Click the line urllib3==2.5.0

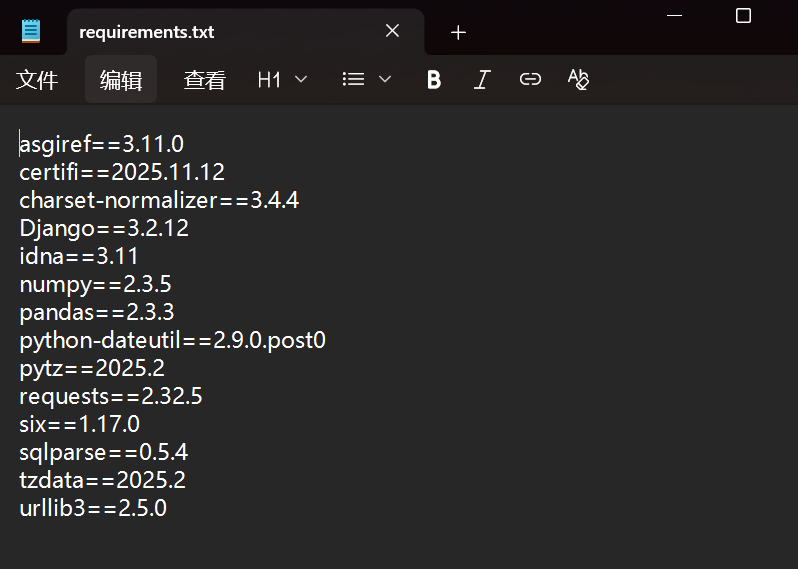(x=93, y=508)
